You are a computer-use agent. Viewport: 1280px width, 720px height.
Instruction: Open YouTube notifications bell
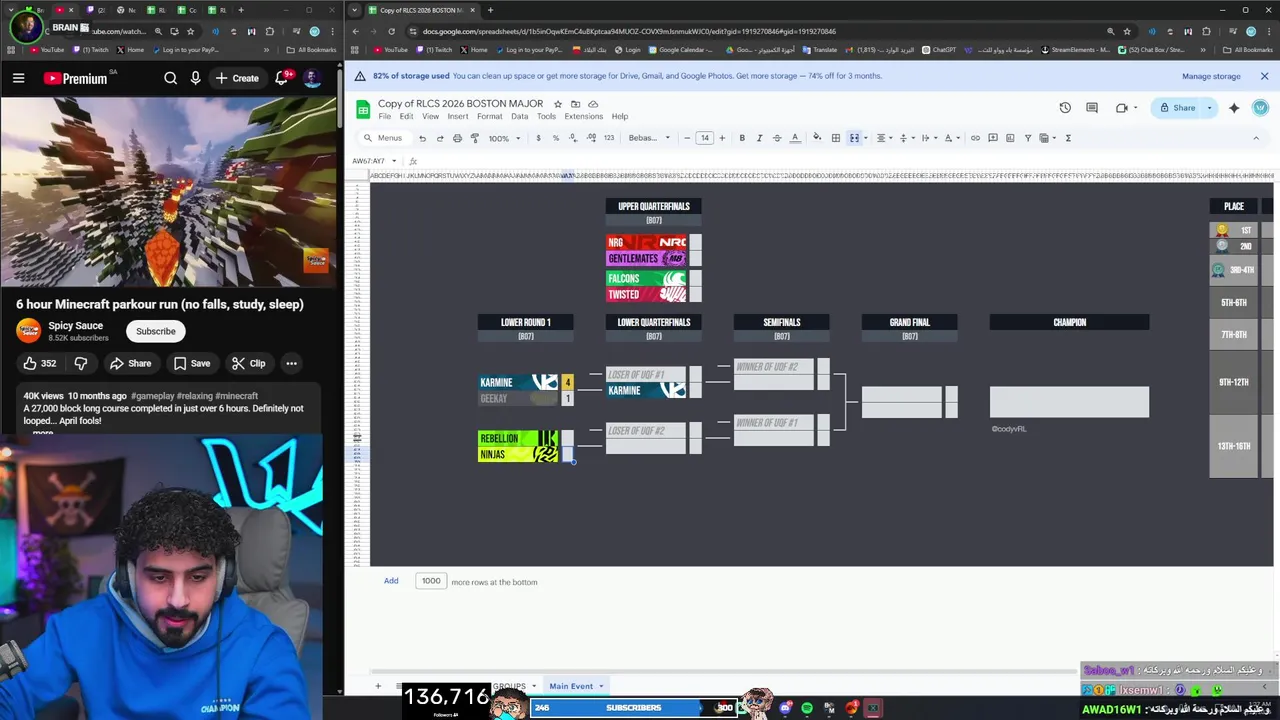point(282,78)
